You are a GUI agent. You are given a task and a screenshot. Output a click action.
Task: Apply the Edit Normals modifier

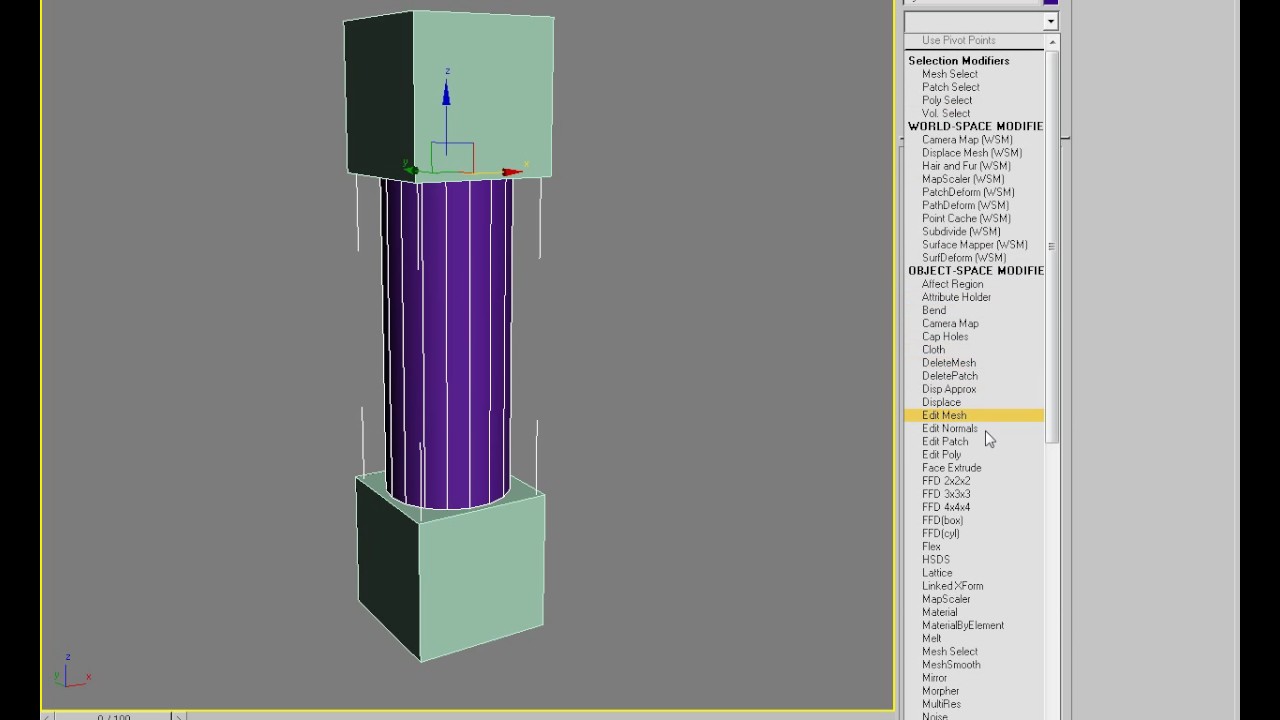pyautogui.click(x=949, y=428)
